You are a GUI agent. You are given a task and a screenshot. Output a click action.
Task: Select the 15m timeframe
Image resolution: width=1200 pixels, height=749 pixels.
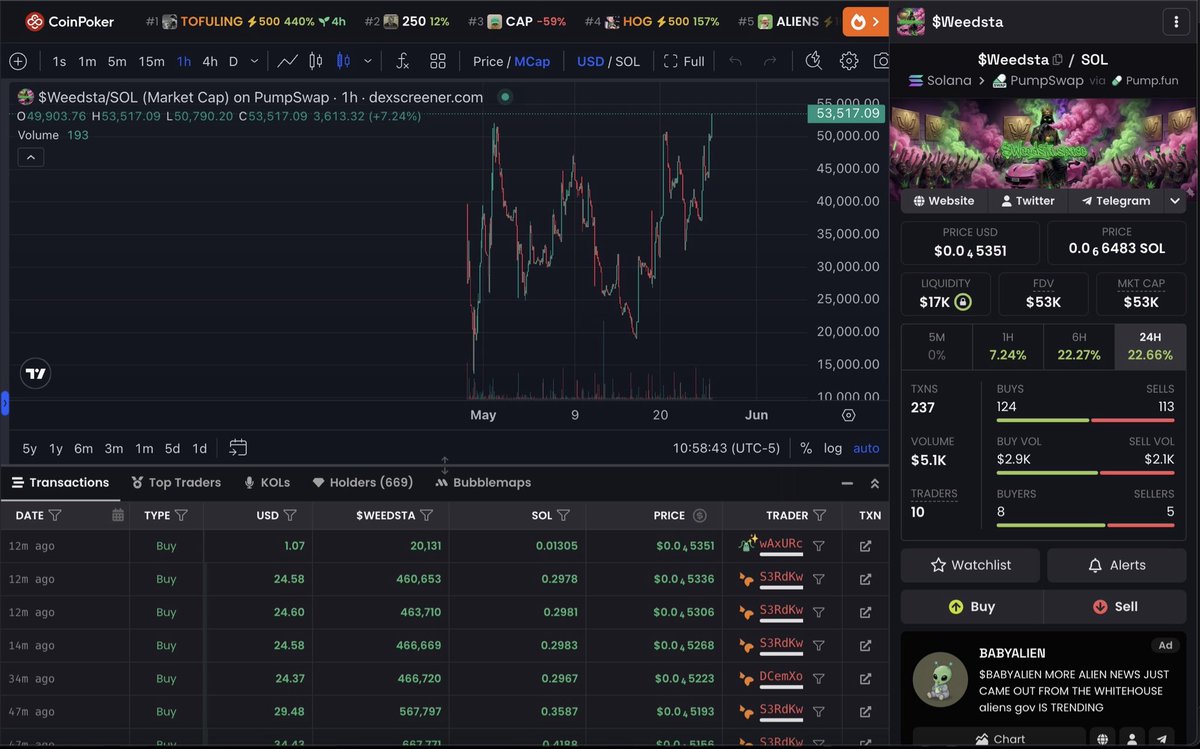click(x=151, y=61)
